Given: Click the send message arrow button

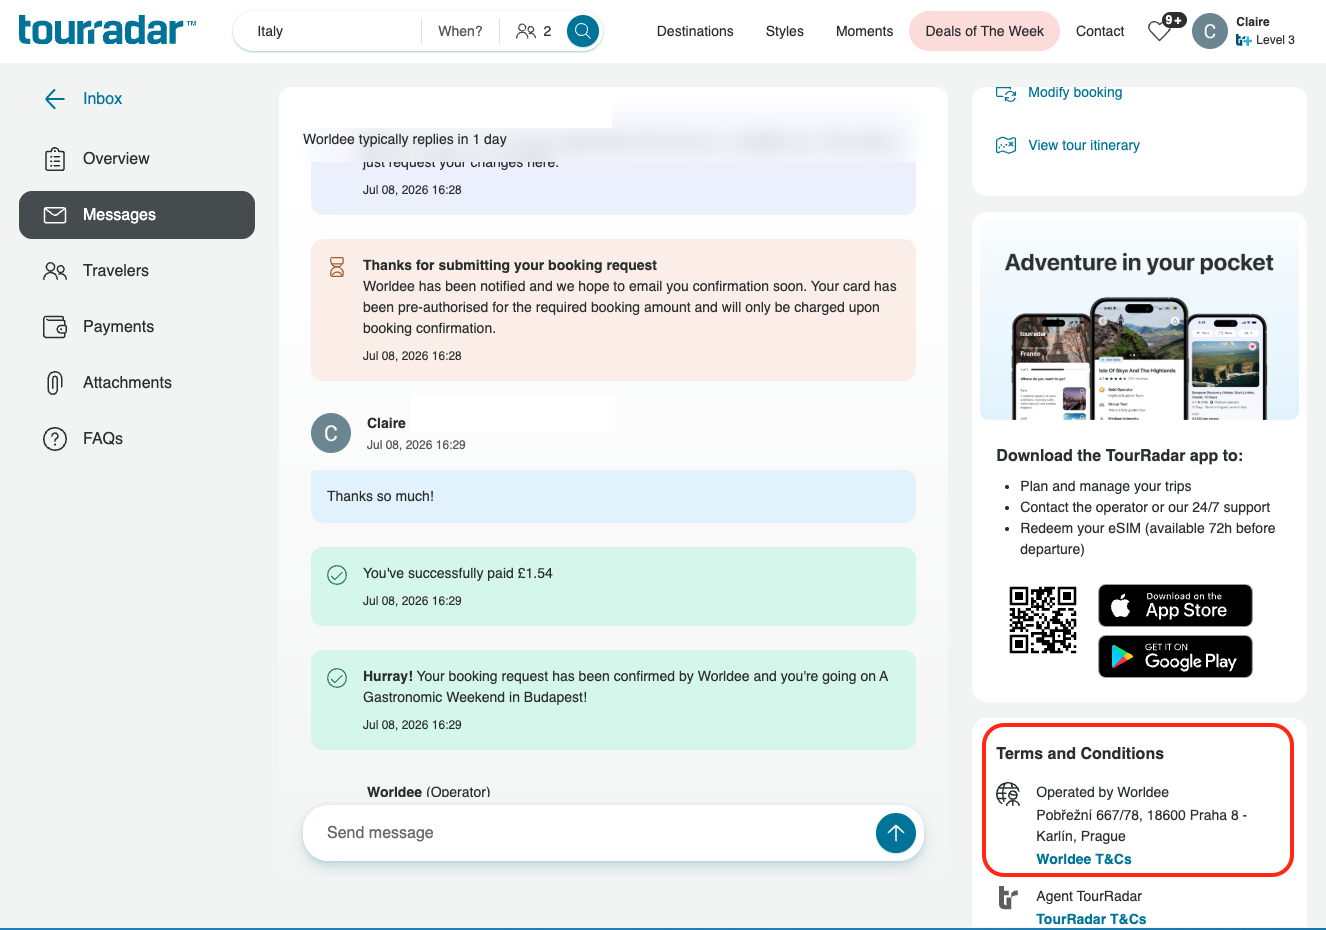Looking at the screenshot, I should 896,832.
